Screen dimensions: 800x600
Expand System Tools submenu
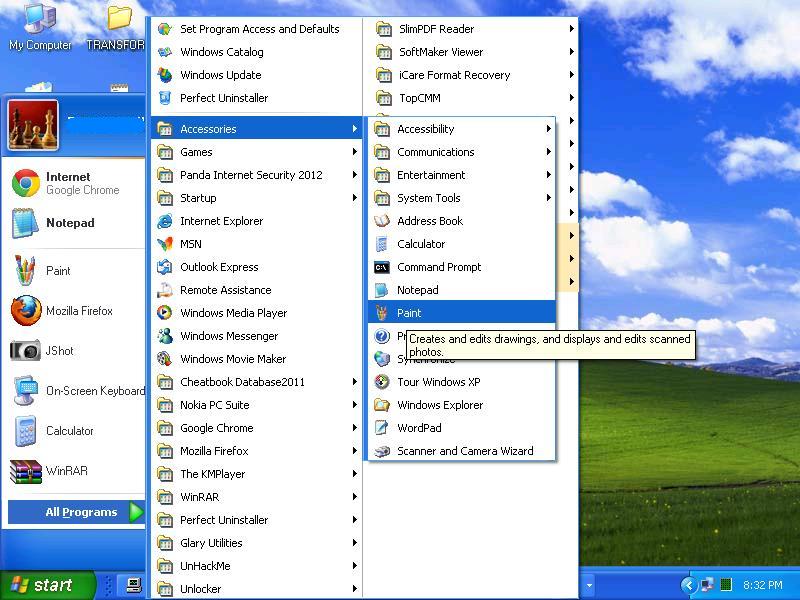(461, 198)
